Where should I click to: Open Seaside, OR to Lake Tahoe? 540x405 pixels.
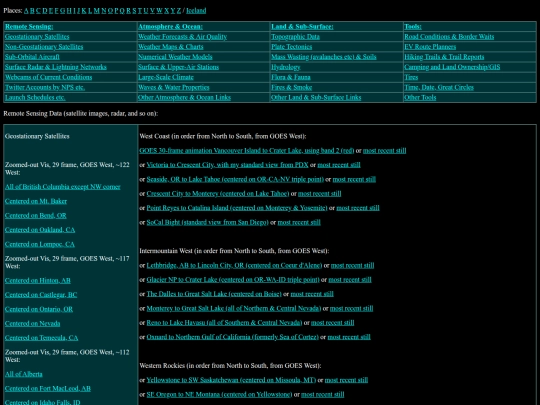point(235,179)
